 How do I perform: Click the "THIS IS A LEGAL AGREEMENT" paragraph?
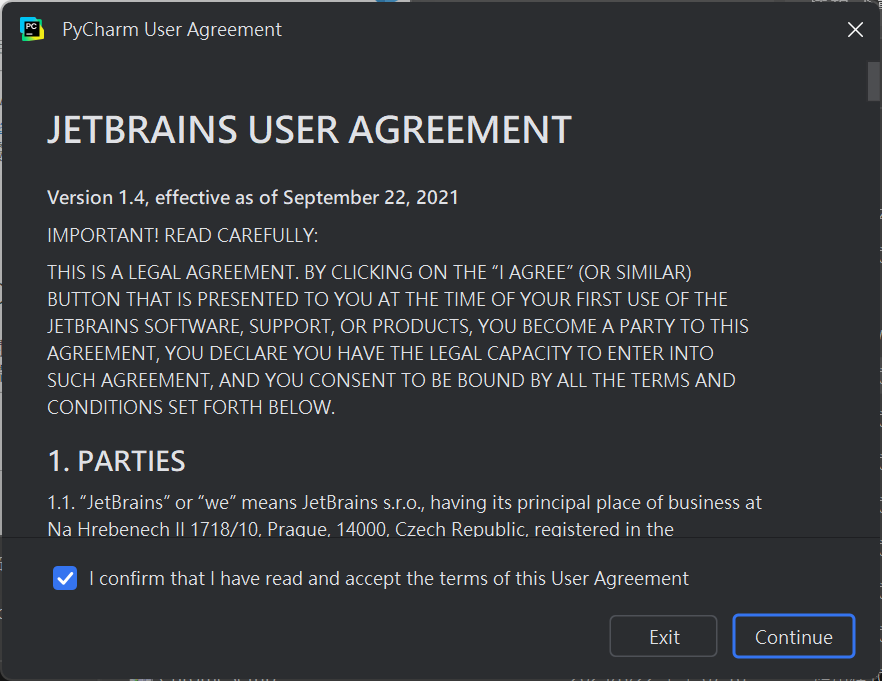[x=398, y=340]
